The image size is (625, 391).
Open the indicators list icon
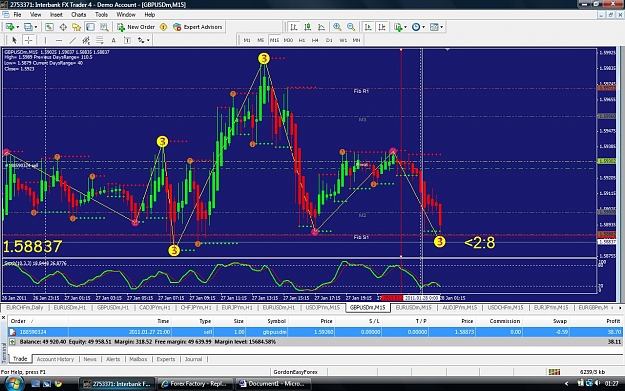[x=397, y=27]
